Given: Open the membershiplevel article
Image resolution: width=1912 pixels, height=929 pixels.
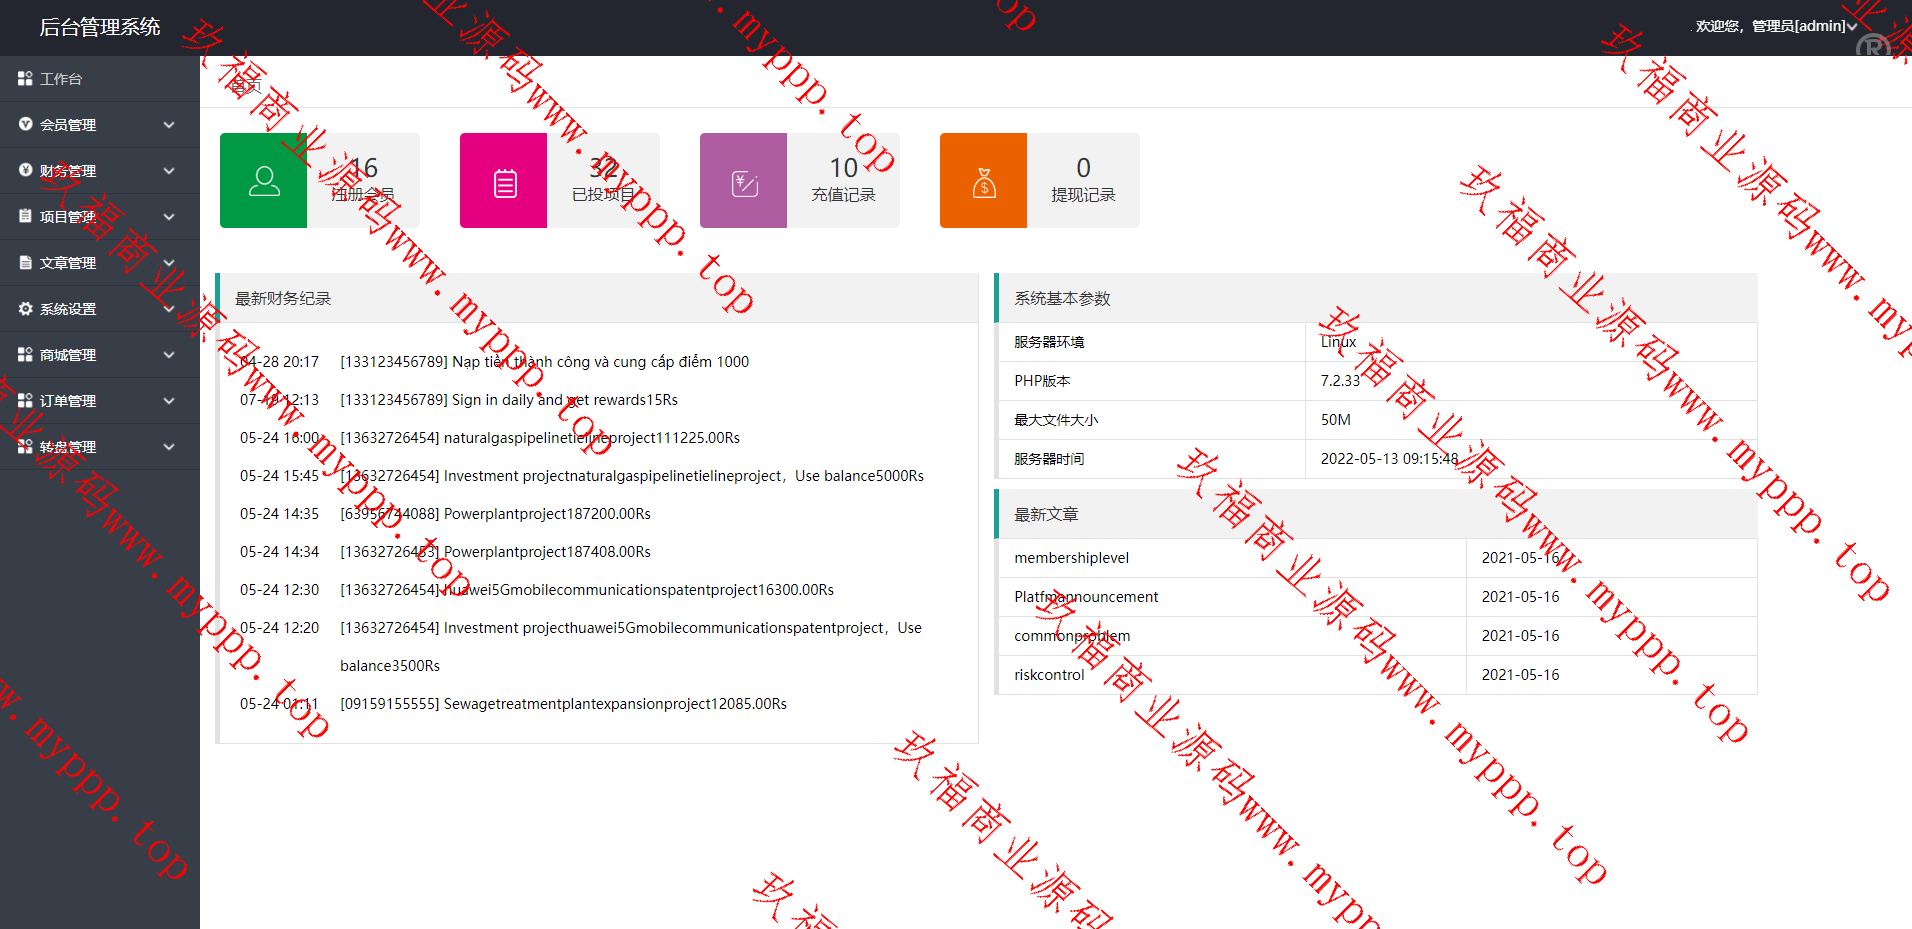Looking at the screenshot, I should 1071,558.
